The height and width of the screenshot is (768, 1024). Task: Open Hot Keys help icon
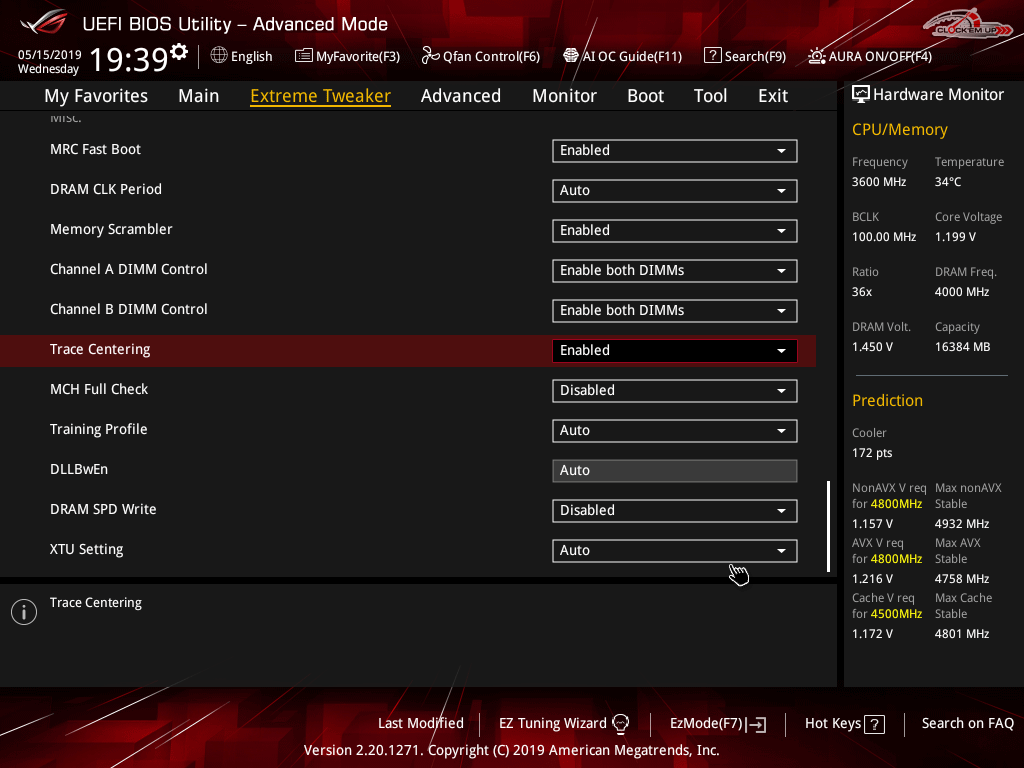[874, 724]
